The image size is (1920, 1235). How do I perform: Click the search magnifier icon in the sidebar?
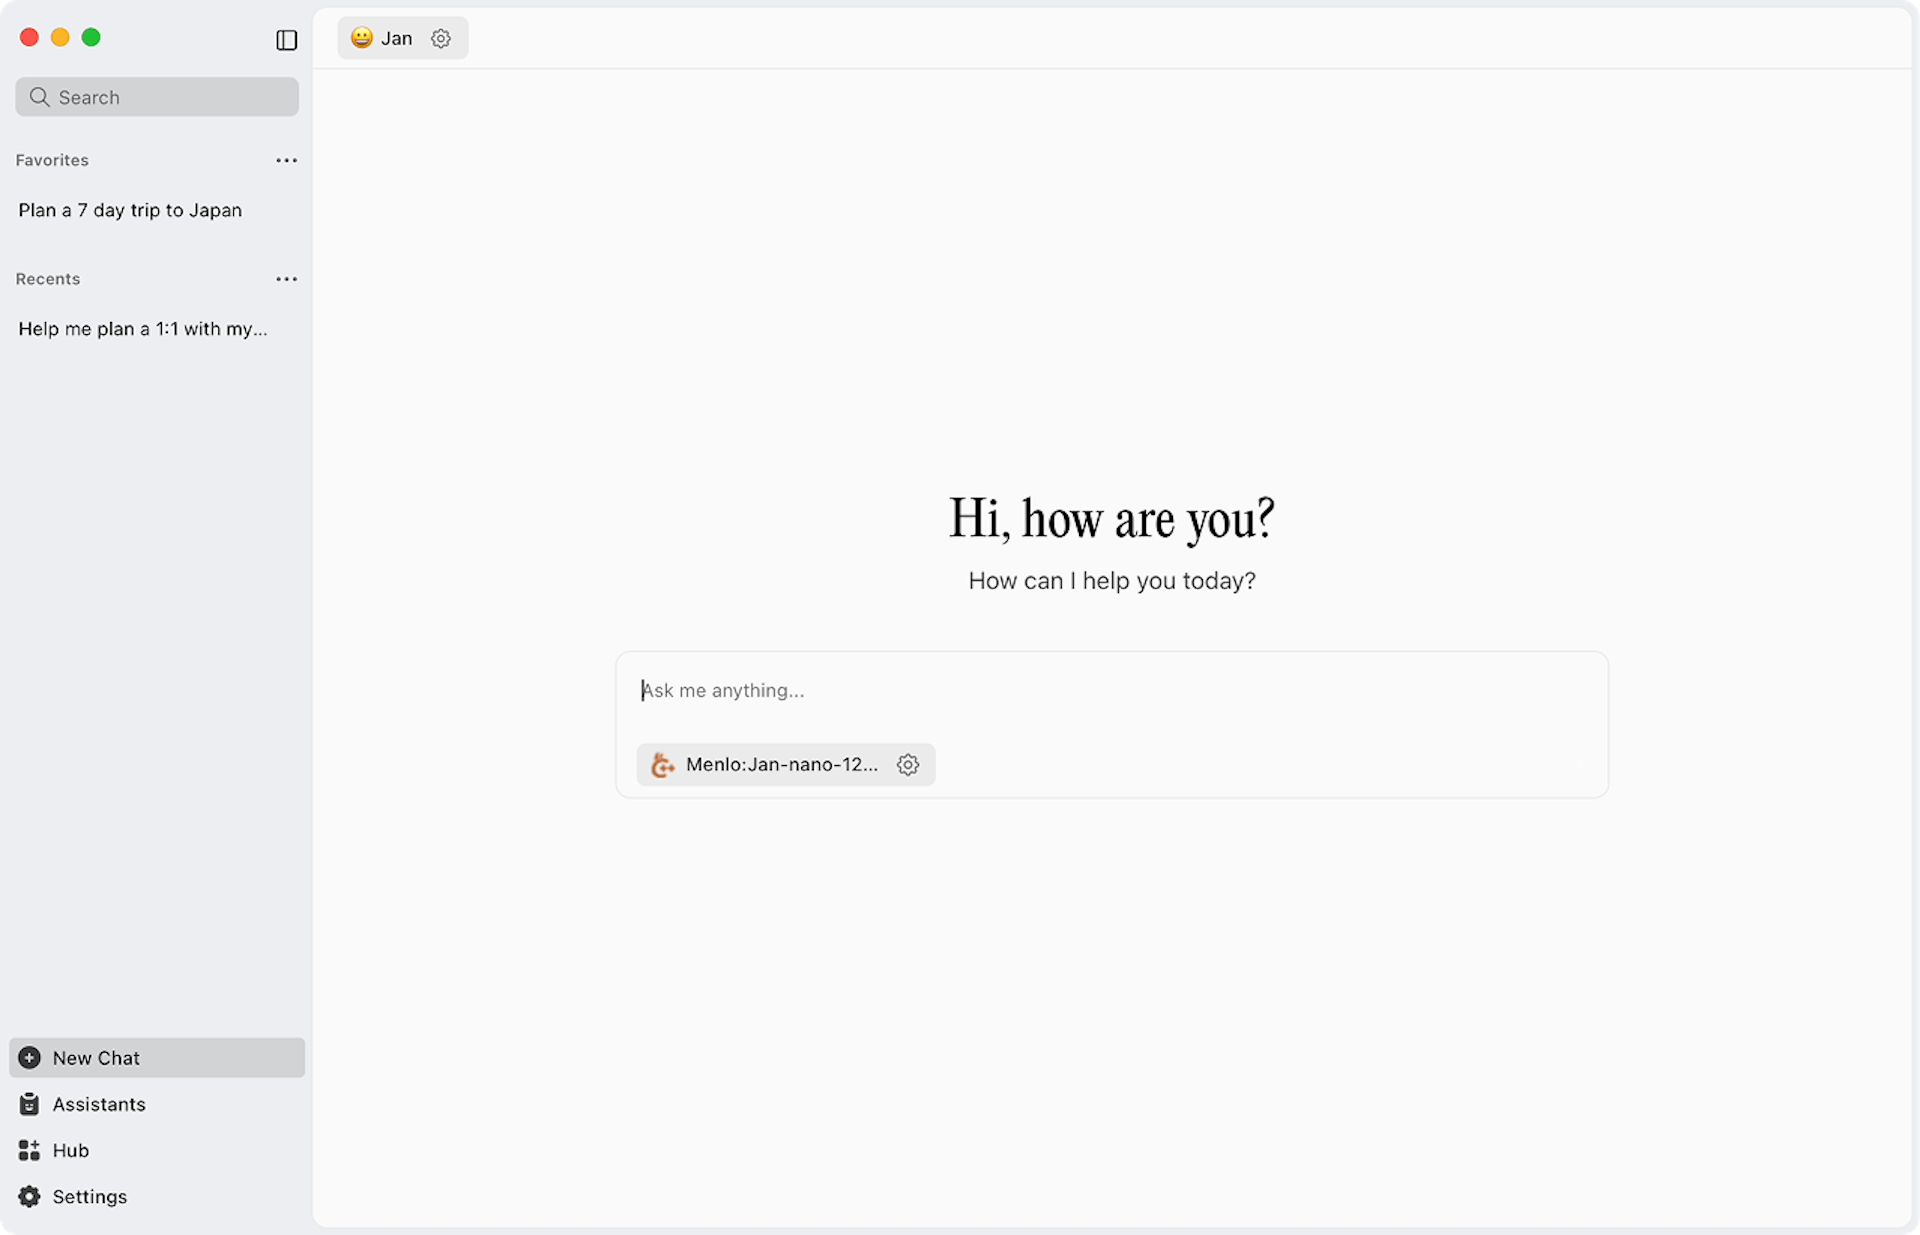coord(40,97)
